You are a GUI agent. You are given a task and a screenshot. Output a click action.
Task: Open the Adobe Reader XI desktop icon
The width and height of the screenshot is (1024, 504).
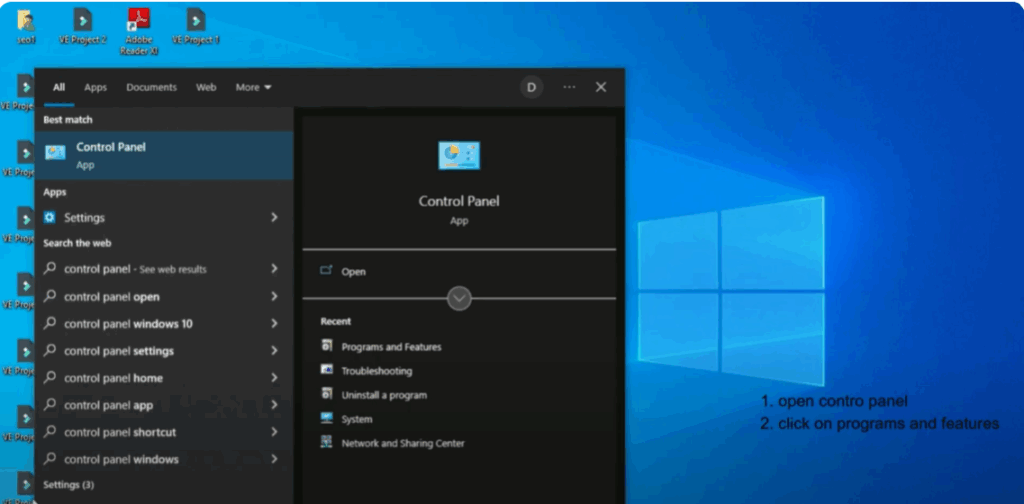coord(139,20)
